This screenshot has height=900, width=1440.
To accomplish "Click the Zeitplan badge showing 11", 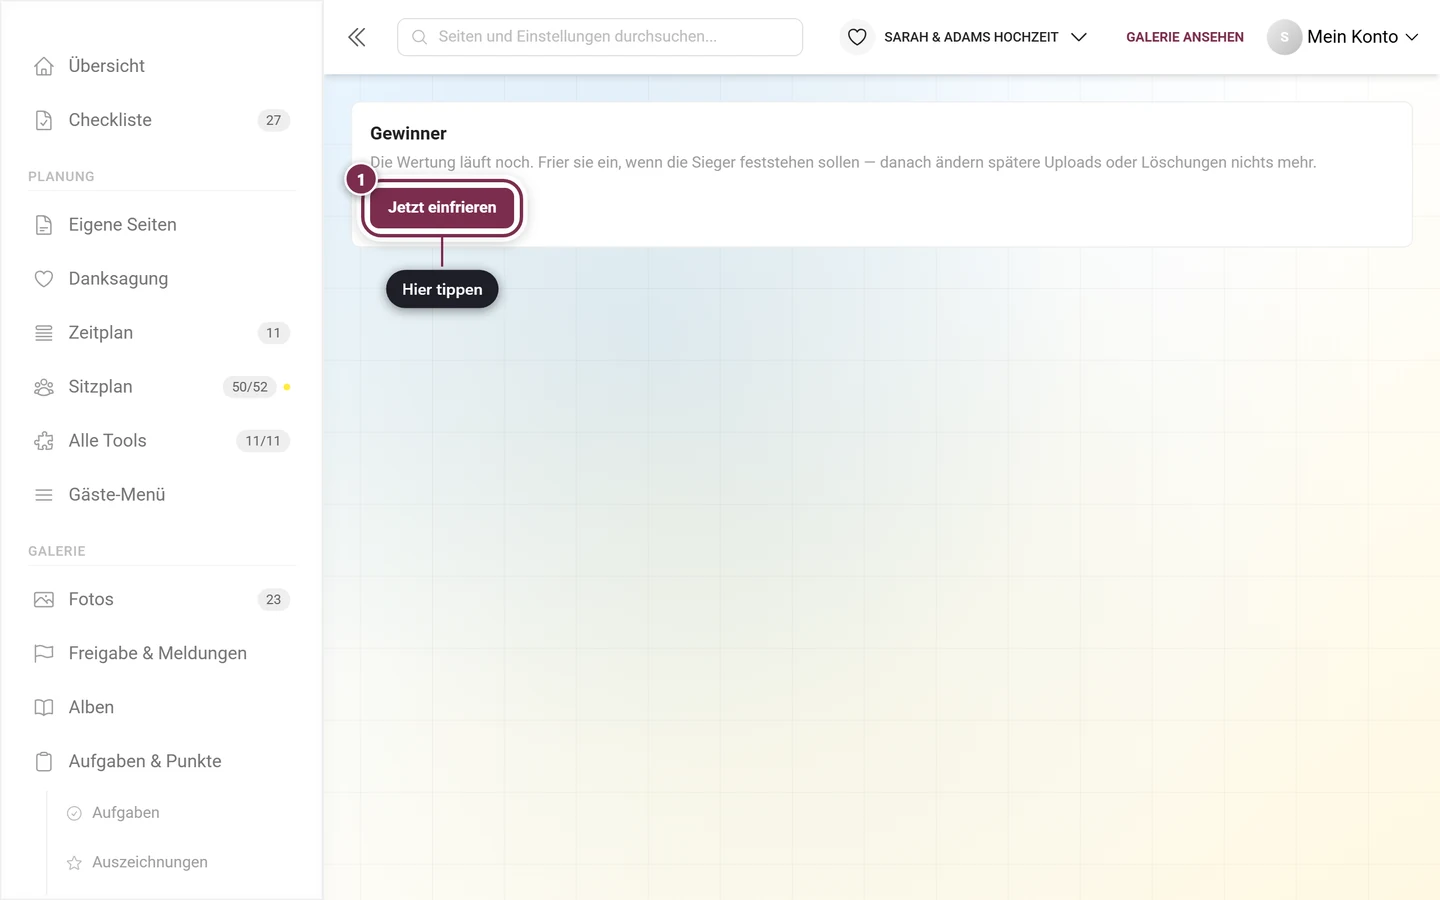I will (x=274, y=333).
